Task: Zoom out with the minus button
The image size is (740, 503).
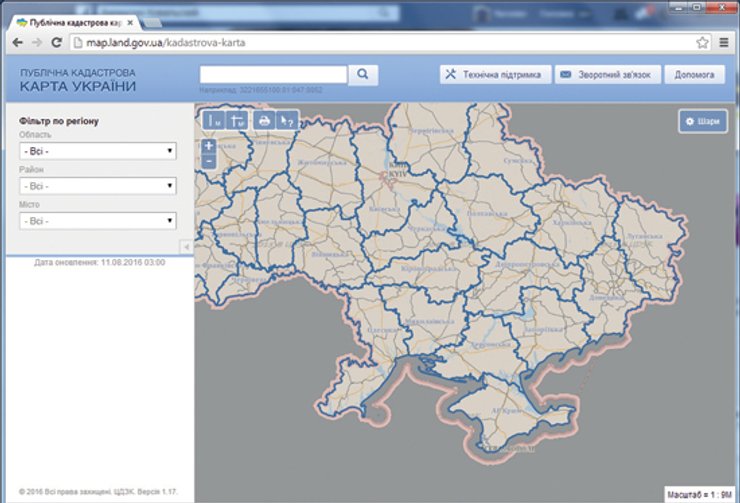Action: coord(208,160)
